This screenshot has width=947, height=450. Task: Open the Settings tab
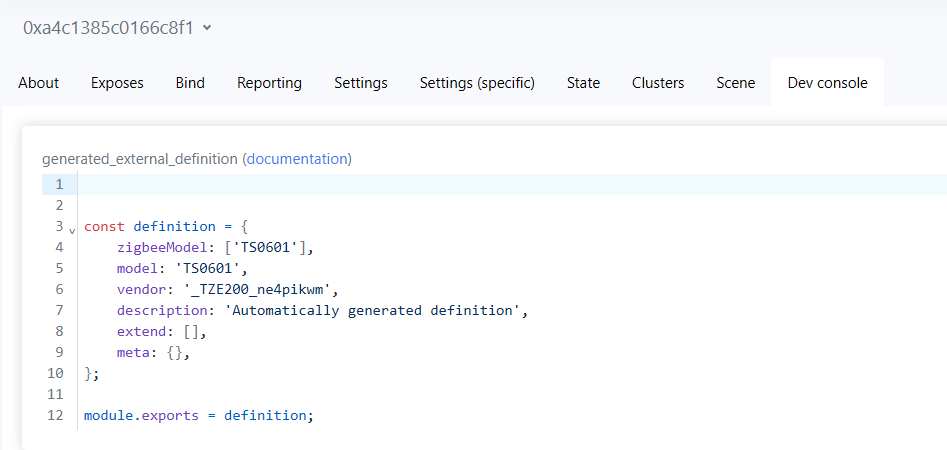tap(361, 83)
